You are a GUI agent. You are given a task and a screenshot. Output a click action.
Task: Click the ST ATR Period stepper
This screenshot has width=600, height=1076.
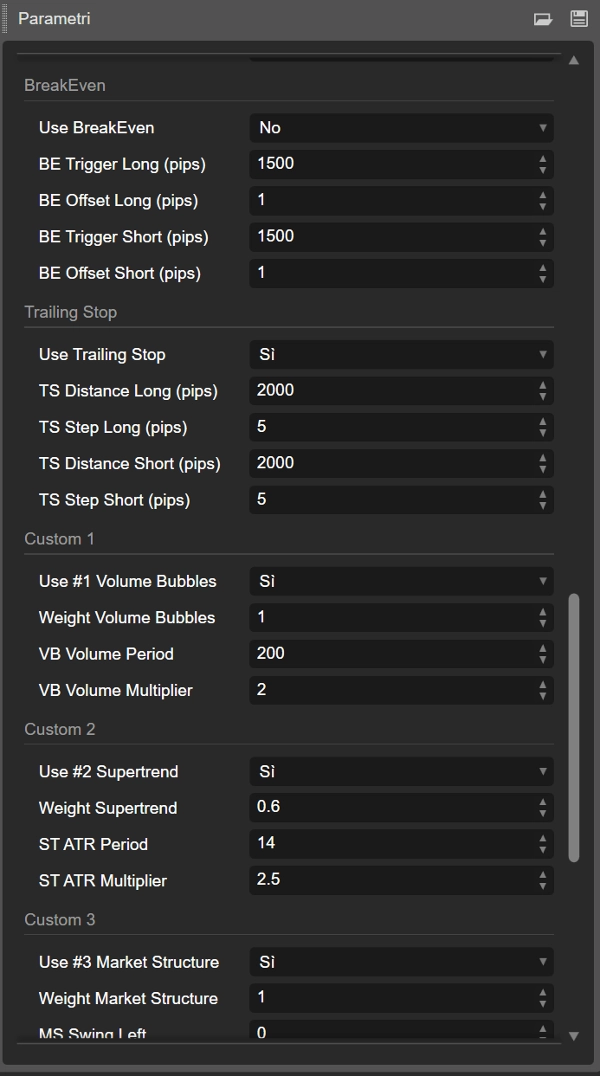tap(543, 845)
